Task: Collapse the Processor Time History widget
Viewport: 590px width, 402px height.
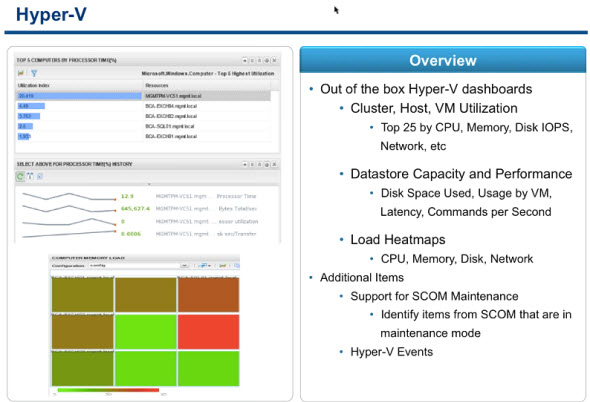Action: point(245,164)
